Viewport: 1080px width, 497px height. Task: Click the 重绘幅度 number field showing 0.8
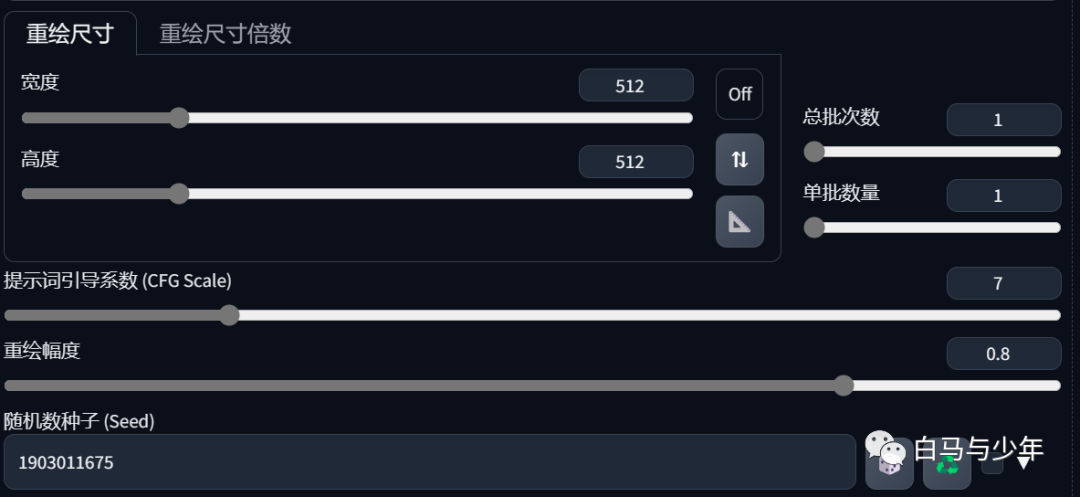tap(1004, 354)
